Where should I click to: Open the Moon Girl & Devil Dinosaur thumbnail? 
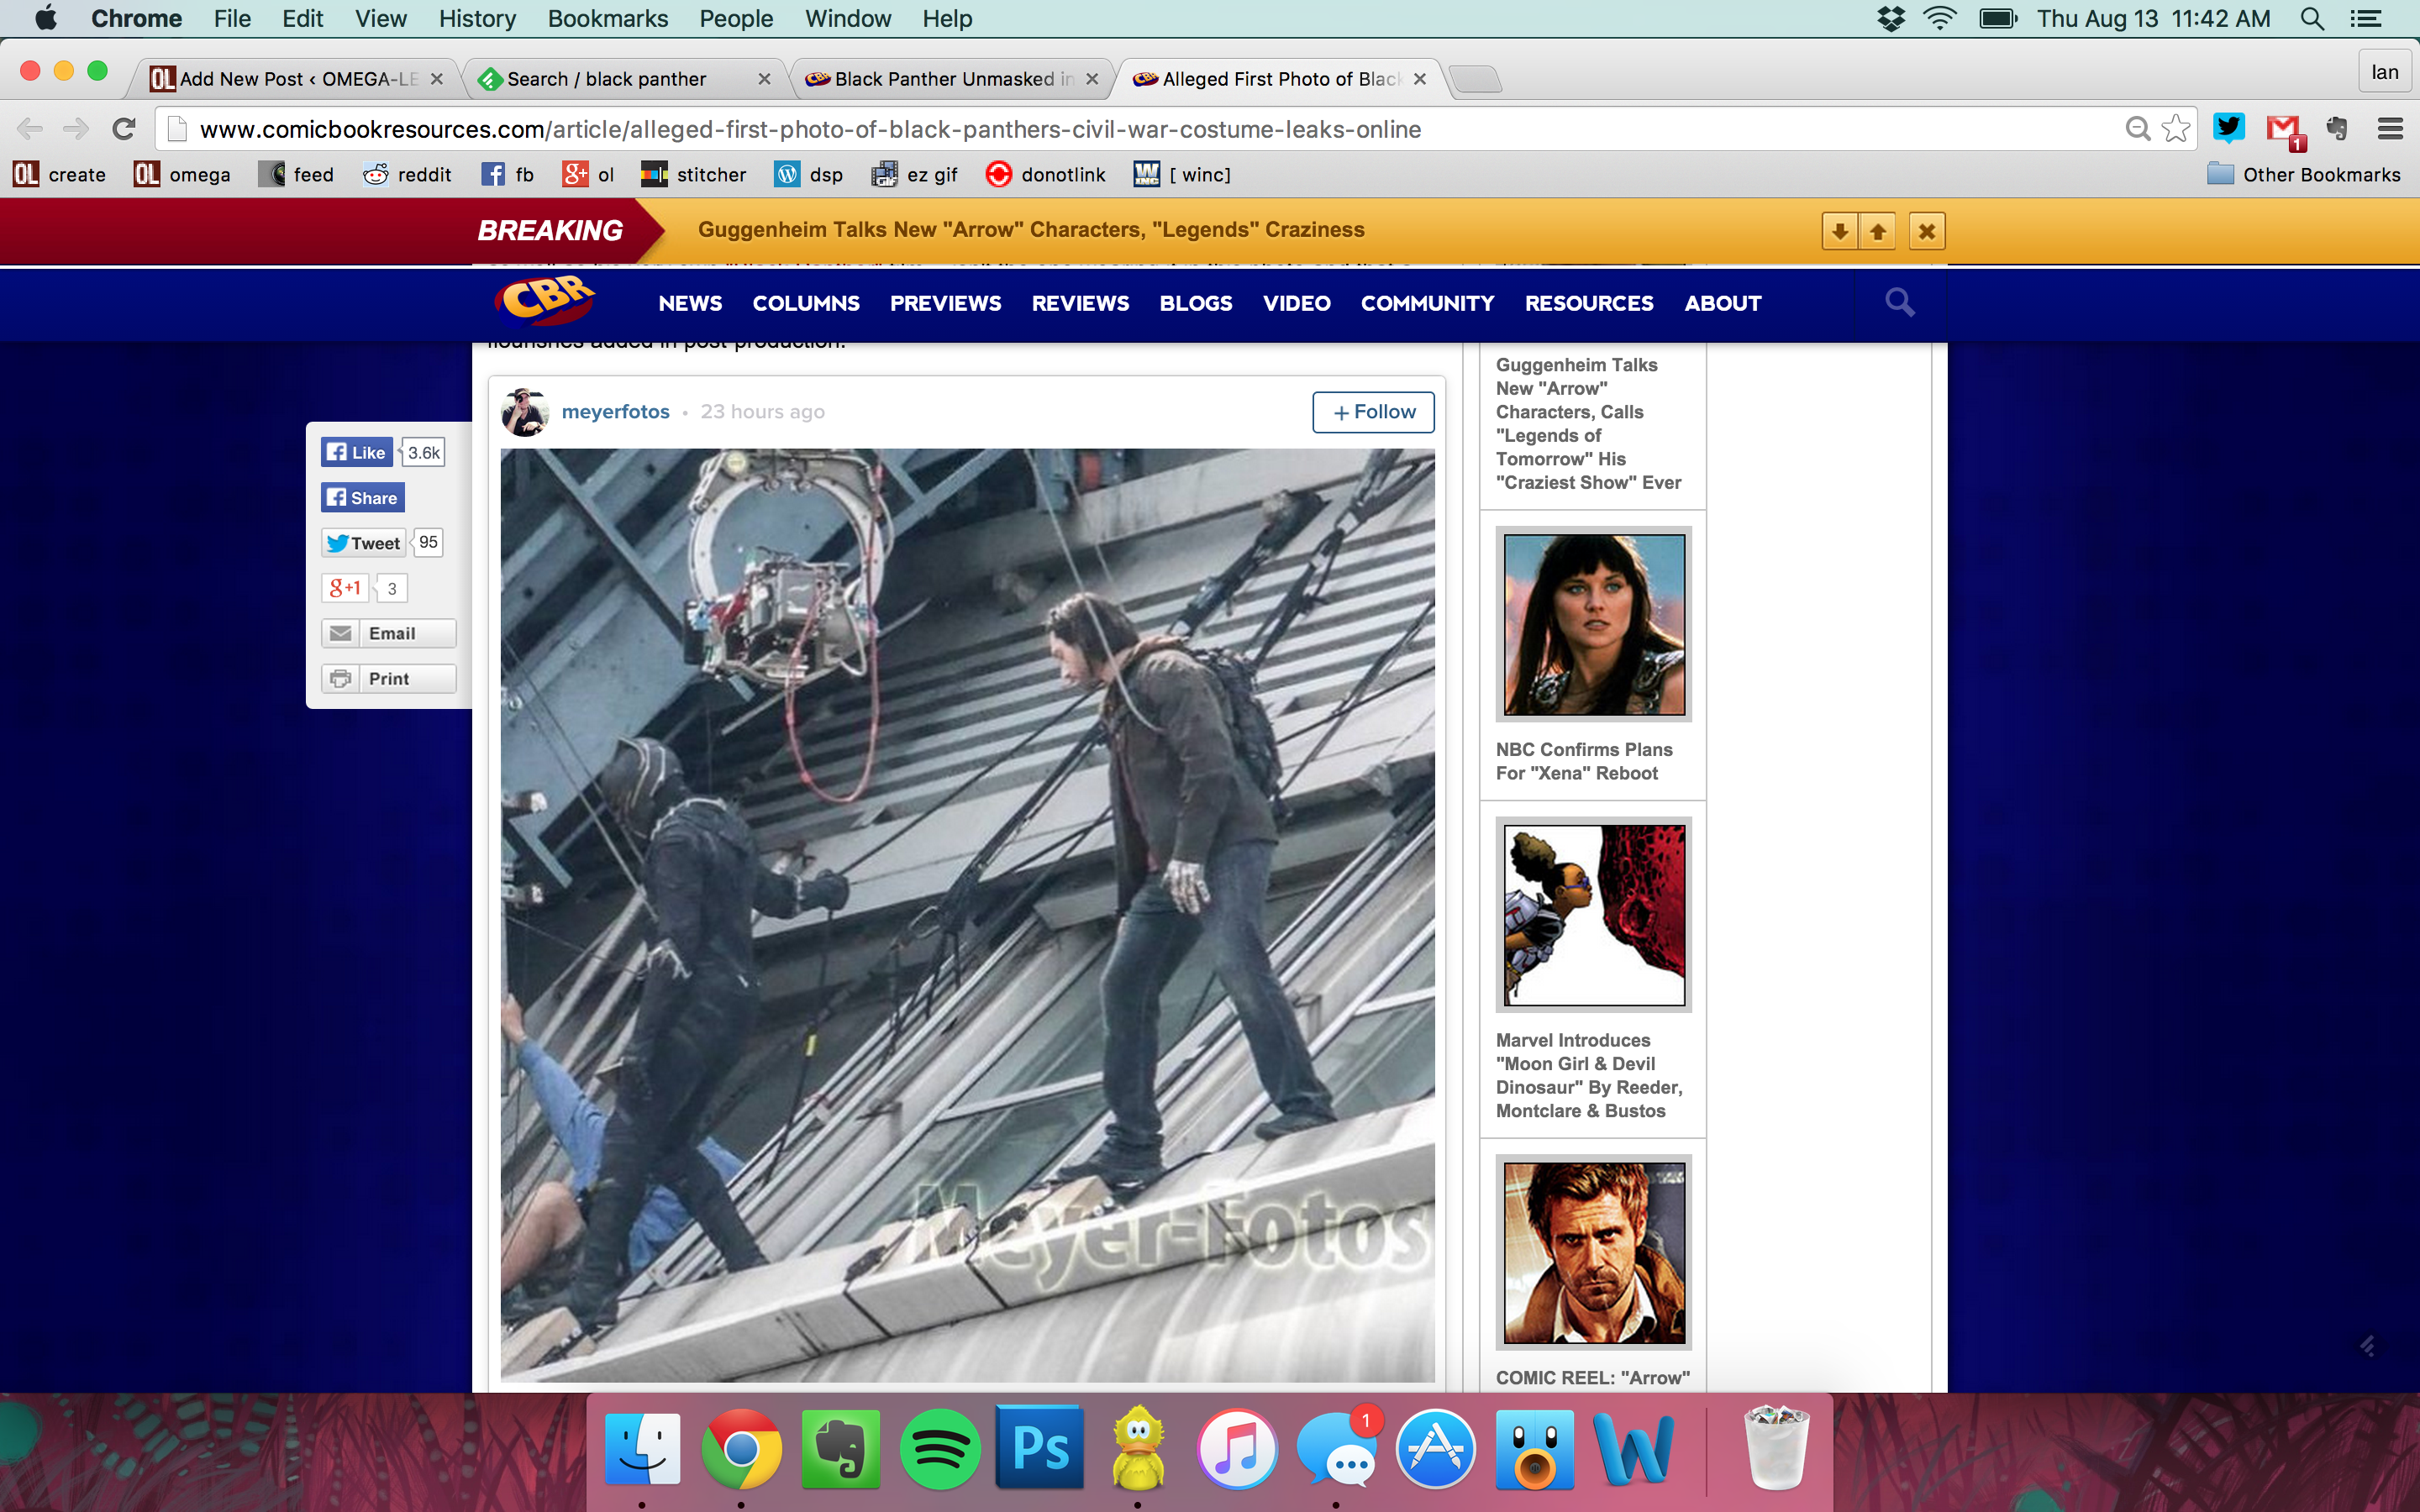(x=1594, y=915)
